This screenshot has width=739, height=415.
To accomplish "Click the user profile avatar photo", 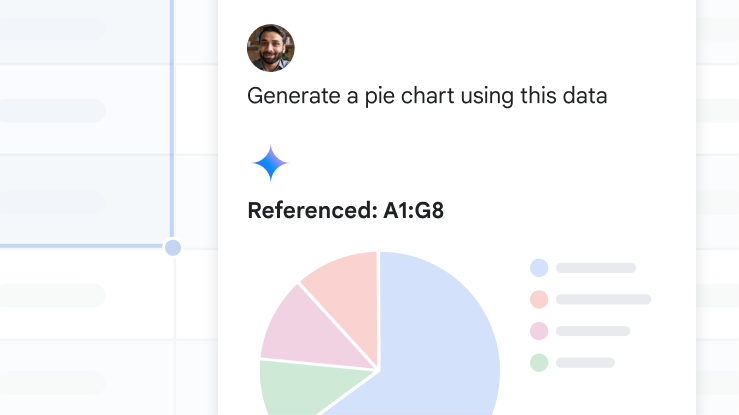I will coord(271,48).
